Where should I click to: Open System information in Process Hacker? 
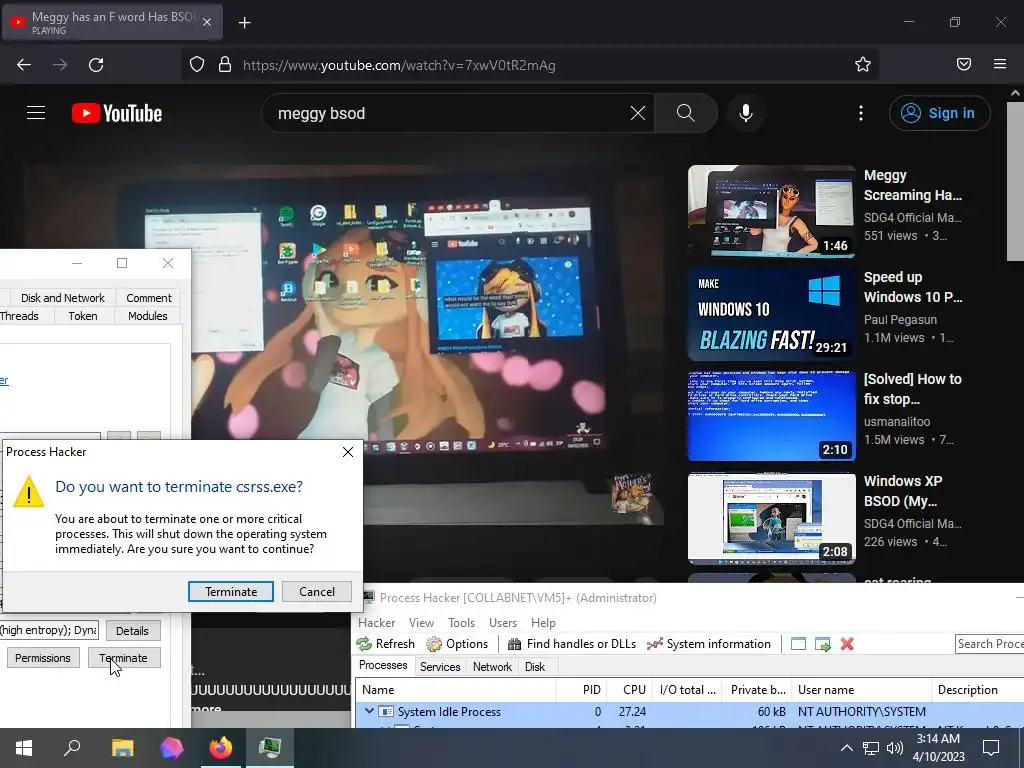709,644
